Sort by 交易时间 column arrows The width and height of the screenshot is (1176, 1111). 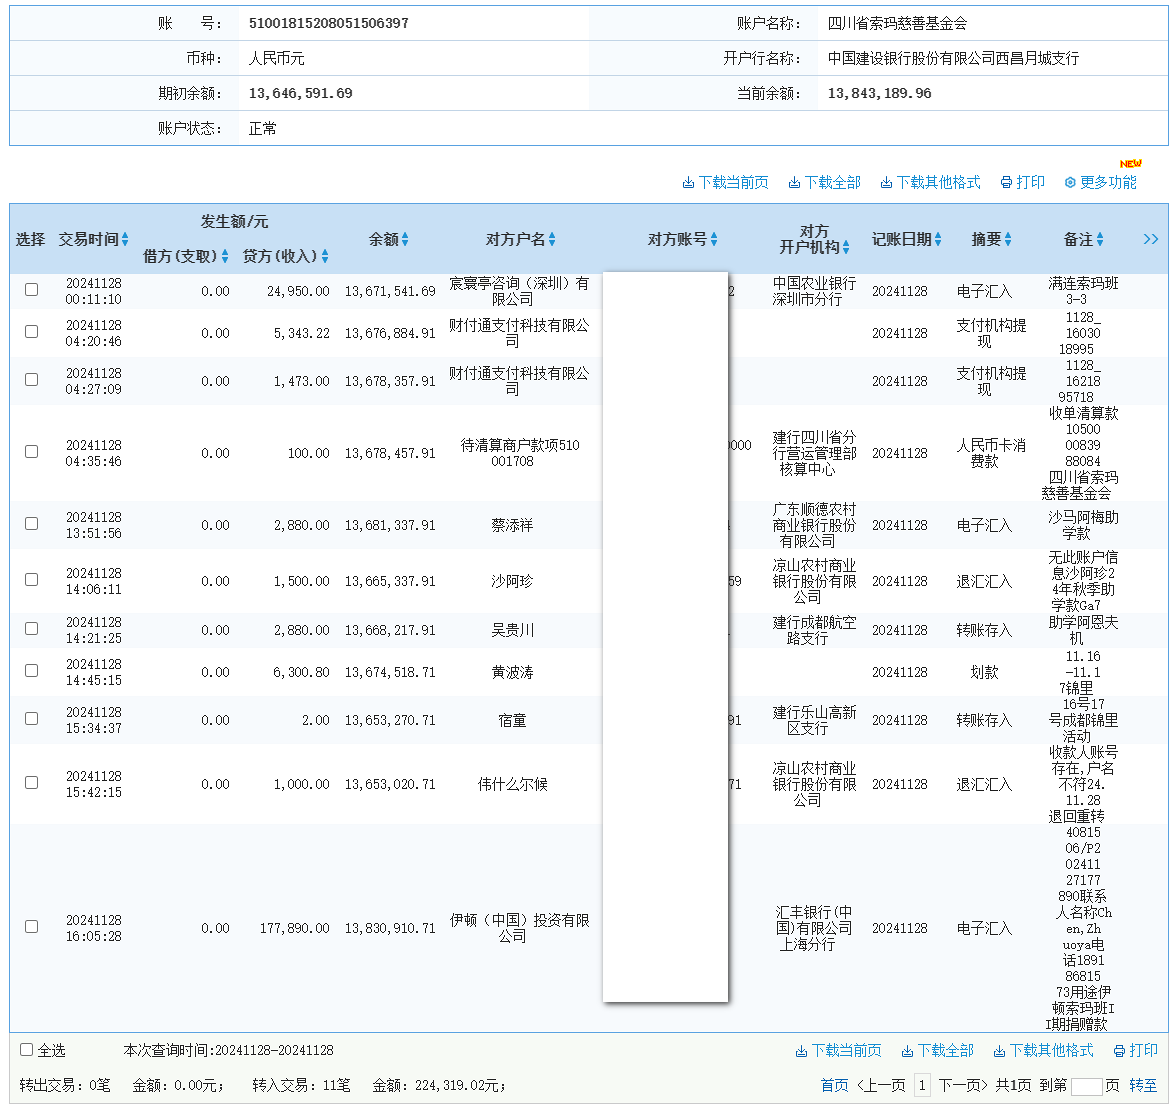click(x=125, y=239)
